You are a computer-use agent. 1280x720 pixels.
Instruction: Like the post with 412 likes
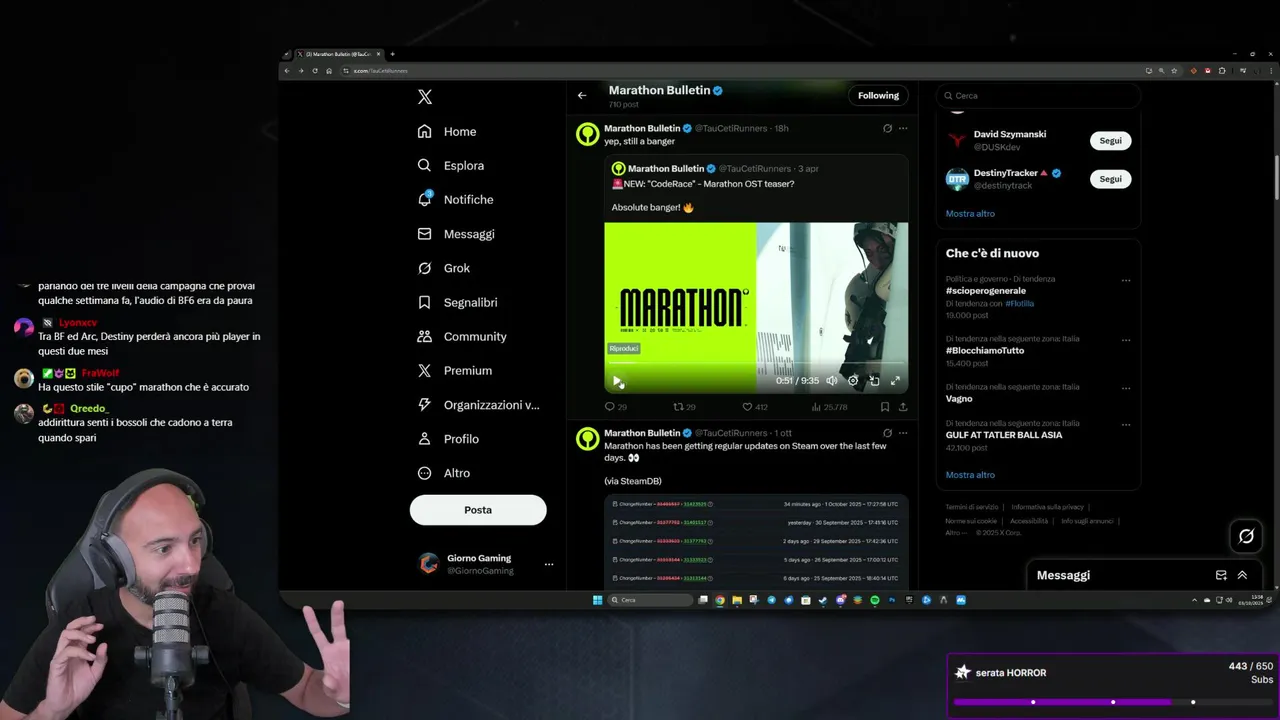click(754, 407)
